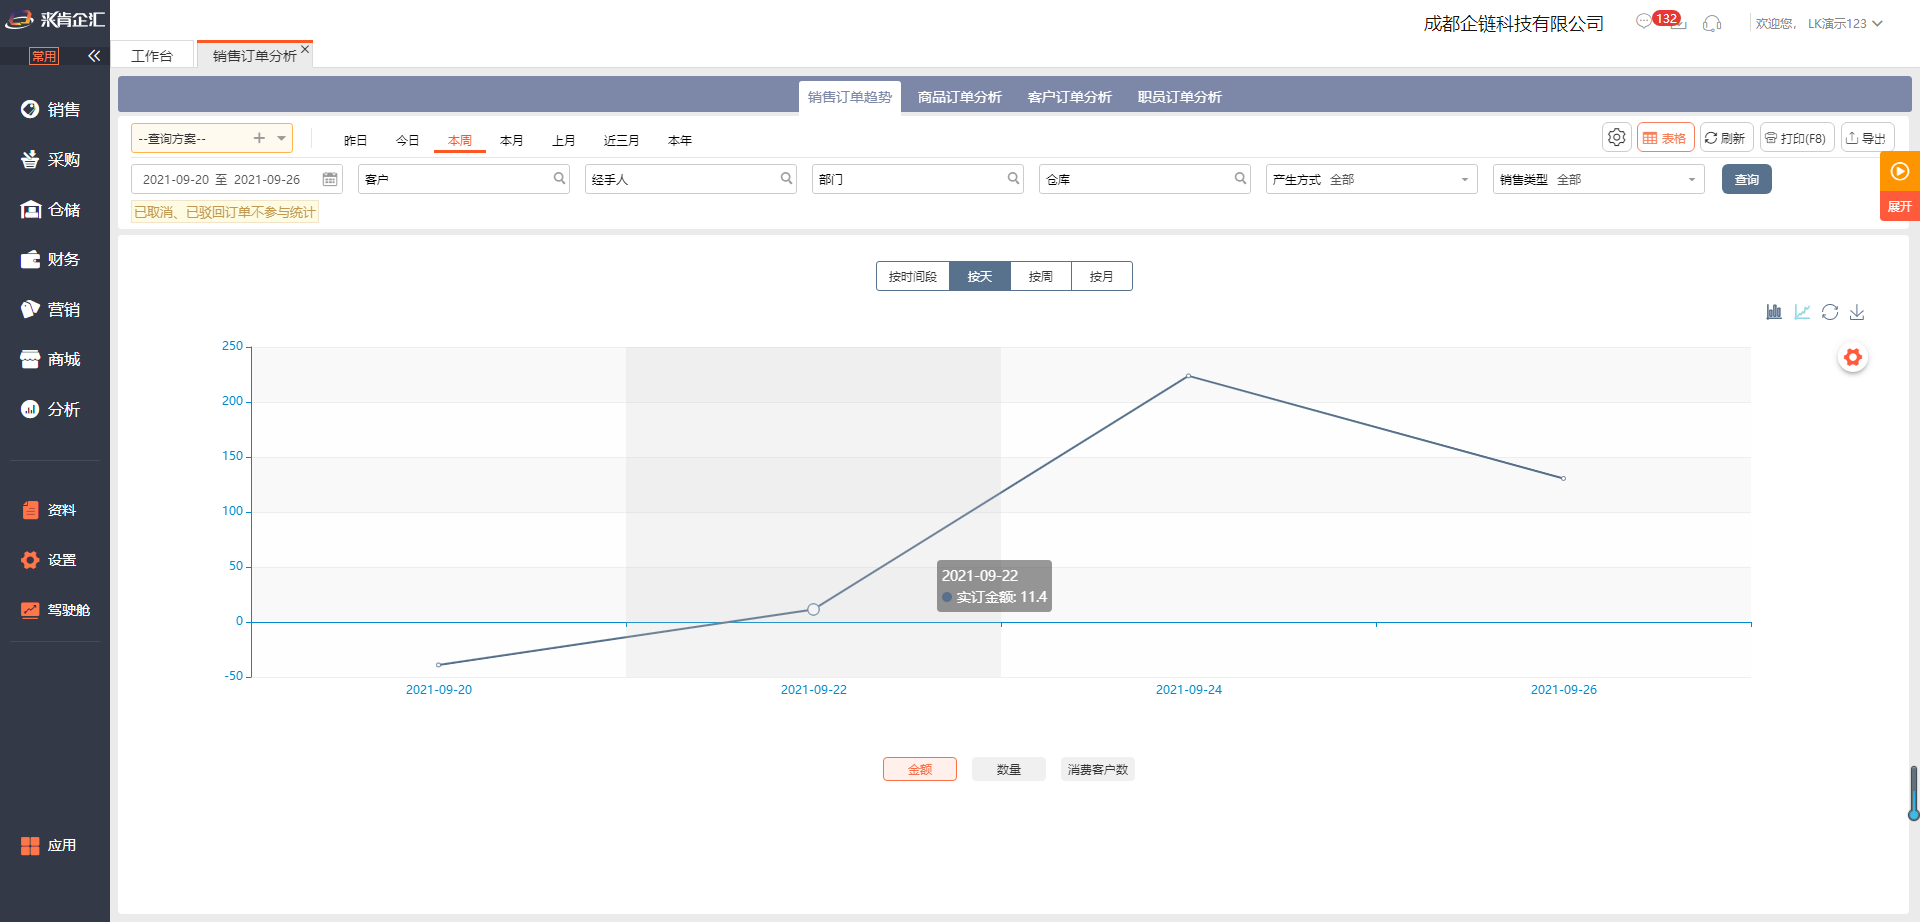This screenshot has width=1920, height=922.
Task: Open column settings gear icon
Action: (x=1616, y=138)
